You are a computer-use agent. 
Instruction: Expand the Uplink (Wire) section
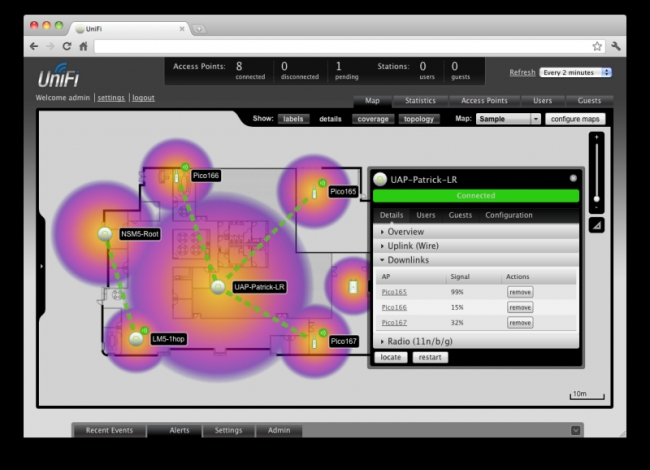point(476,246)
